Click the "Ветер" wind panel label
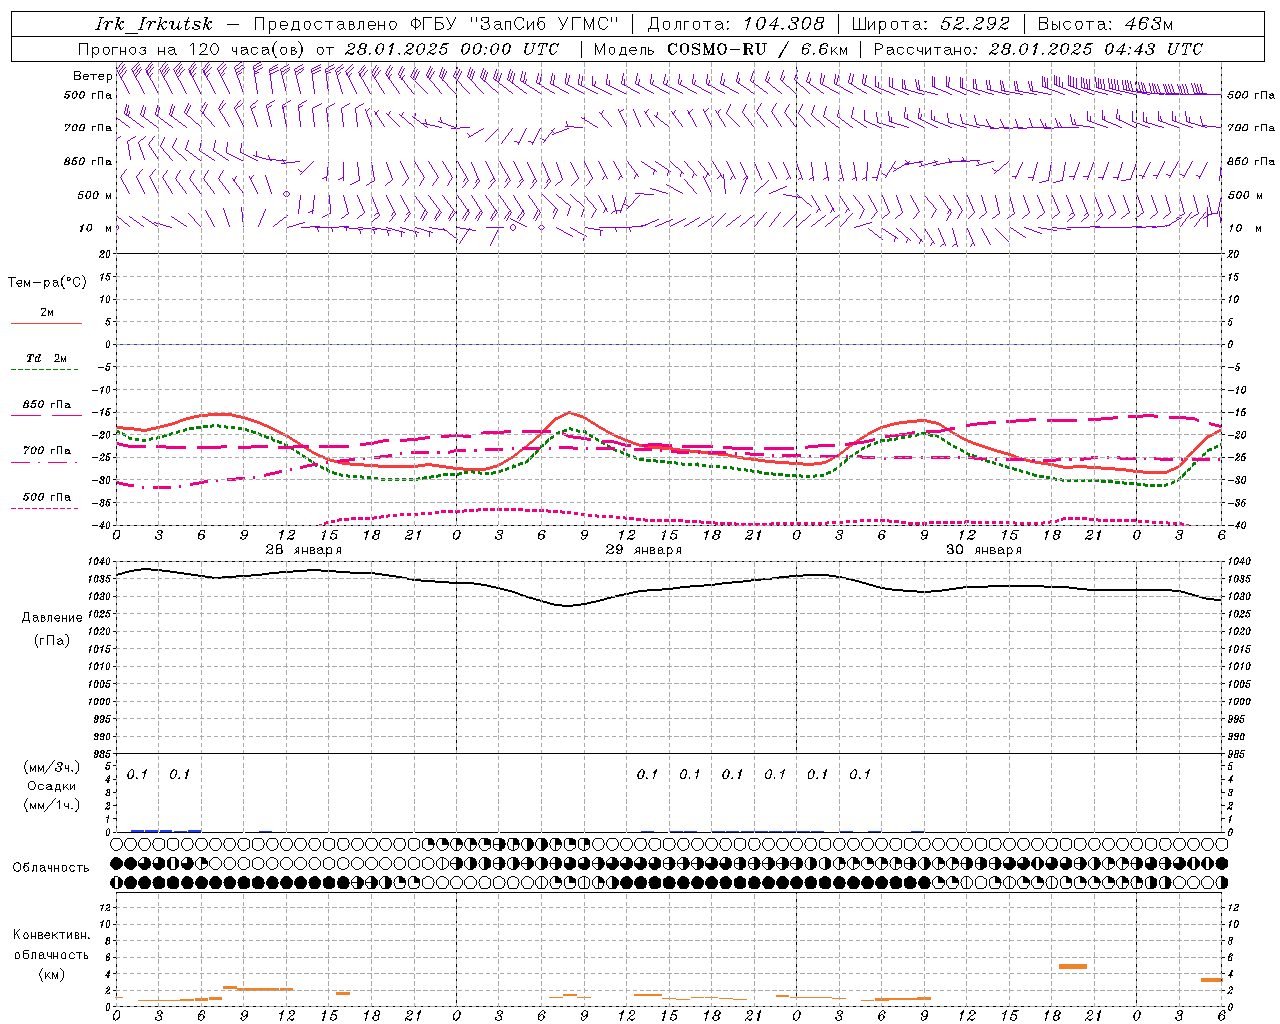 coord(92,76)
